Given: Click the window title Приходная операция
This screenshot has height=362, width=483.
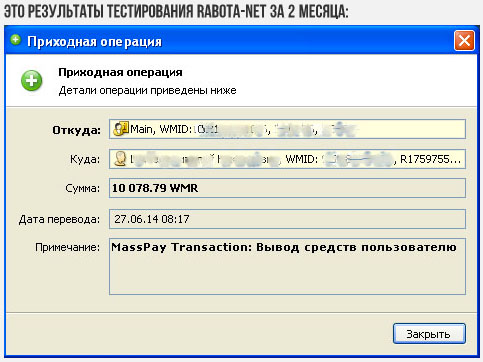Looking at the screenshot, I should coord(94,42).
